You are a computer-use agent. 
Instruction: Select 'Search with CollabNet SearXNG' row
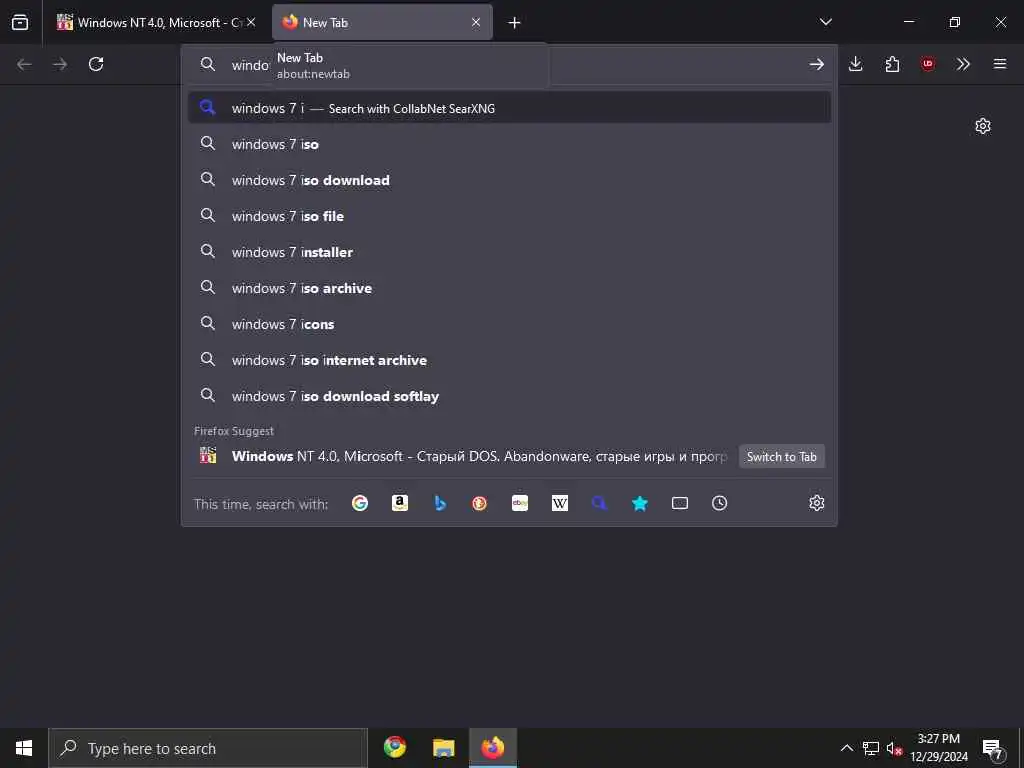coord(509,108)
